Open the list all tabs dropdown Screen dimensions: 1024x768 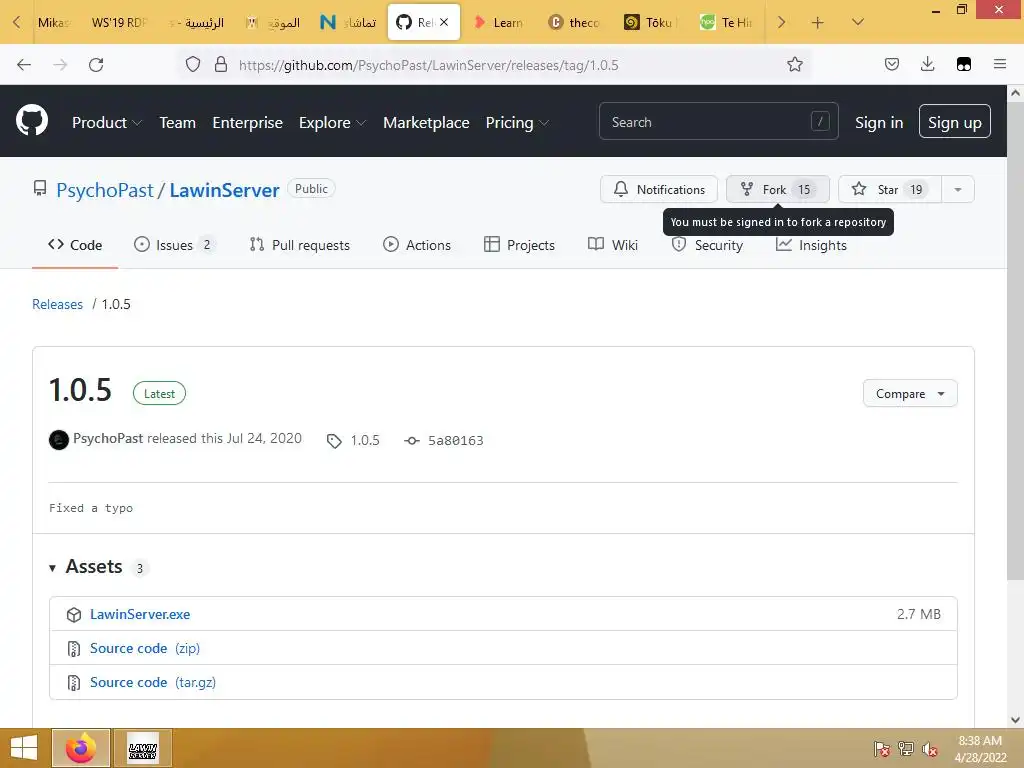point(857,22)
